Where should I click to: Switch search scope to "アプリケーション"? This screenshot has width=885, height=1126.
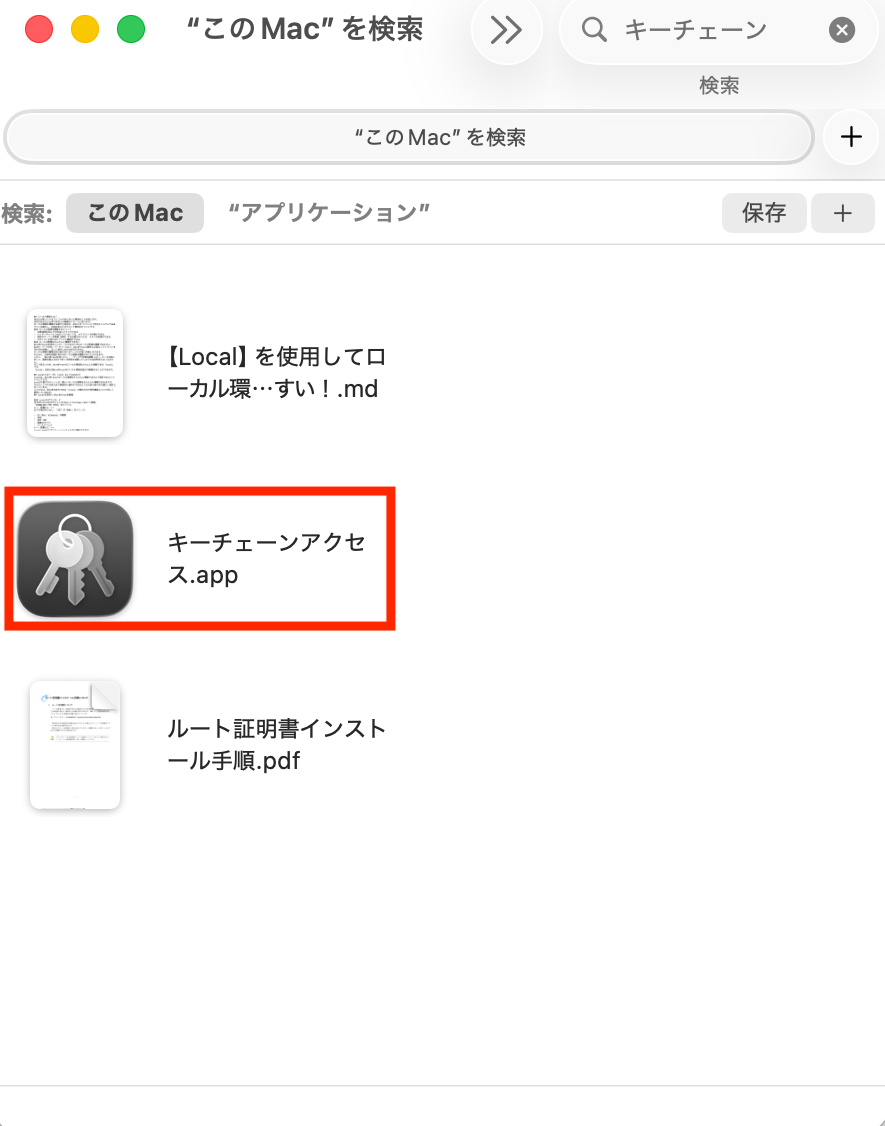[329, 213]
